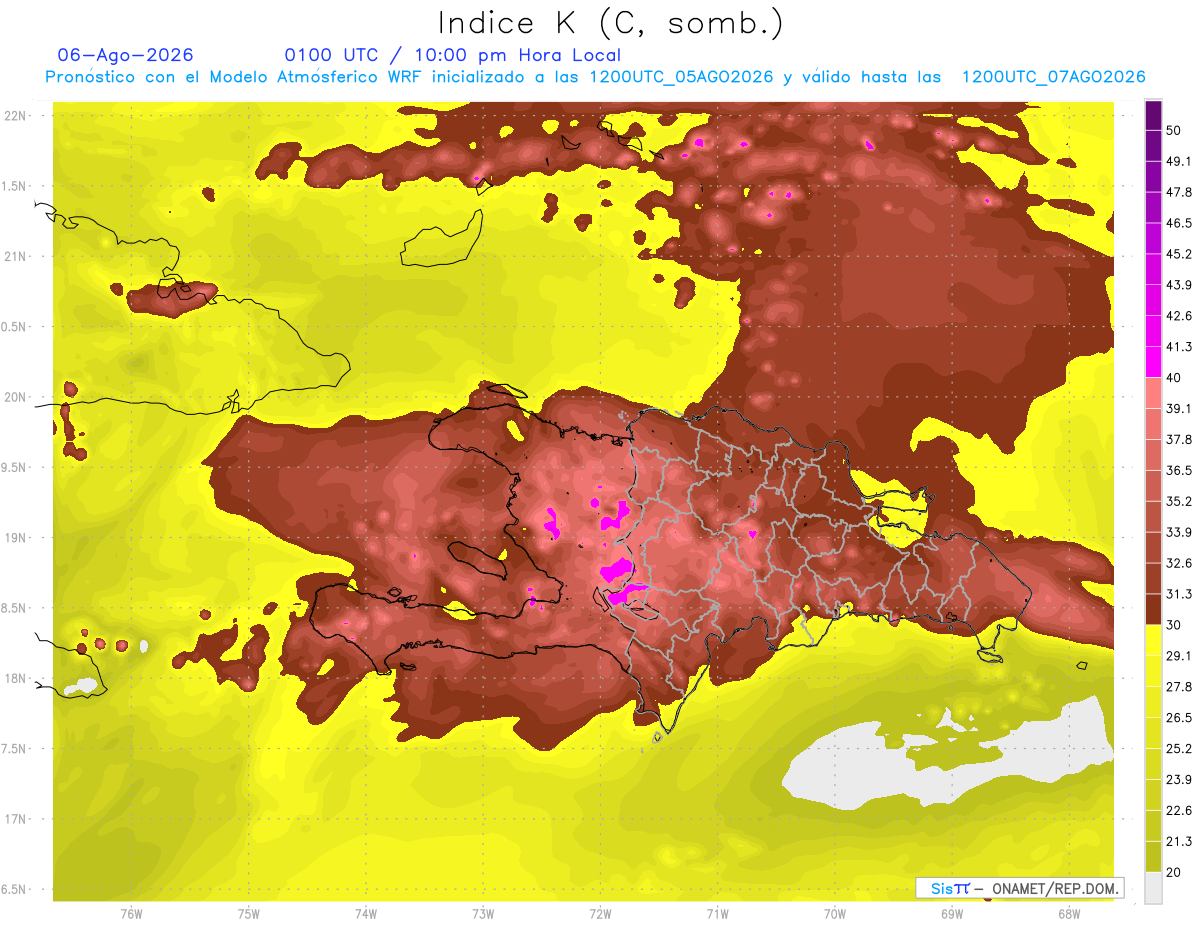
Task: Click the color bar value "29.1"
Action: pyautogui.click(x=1178, y=656)
